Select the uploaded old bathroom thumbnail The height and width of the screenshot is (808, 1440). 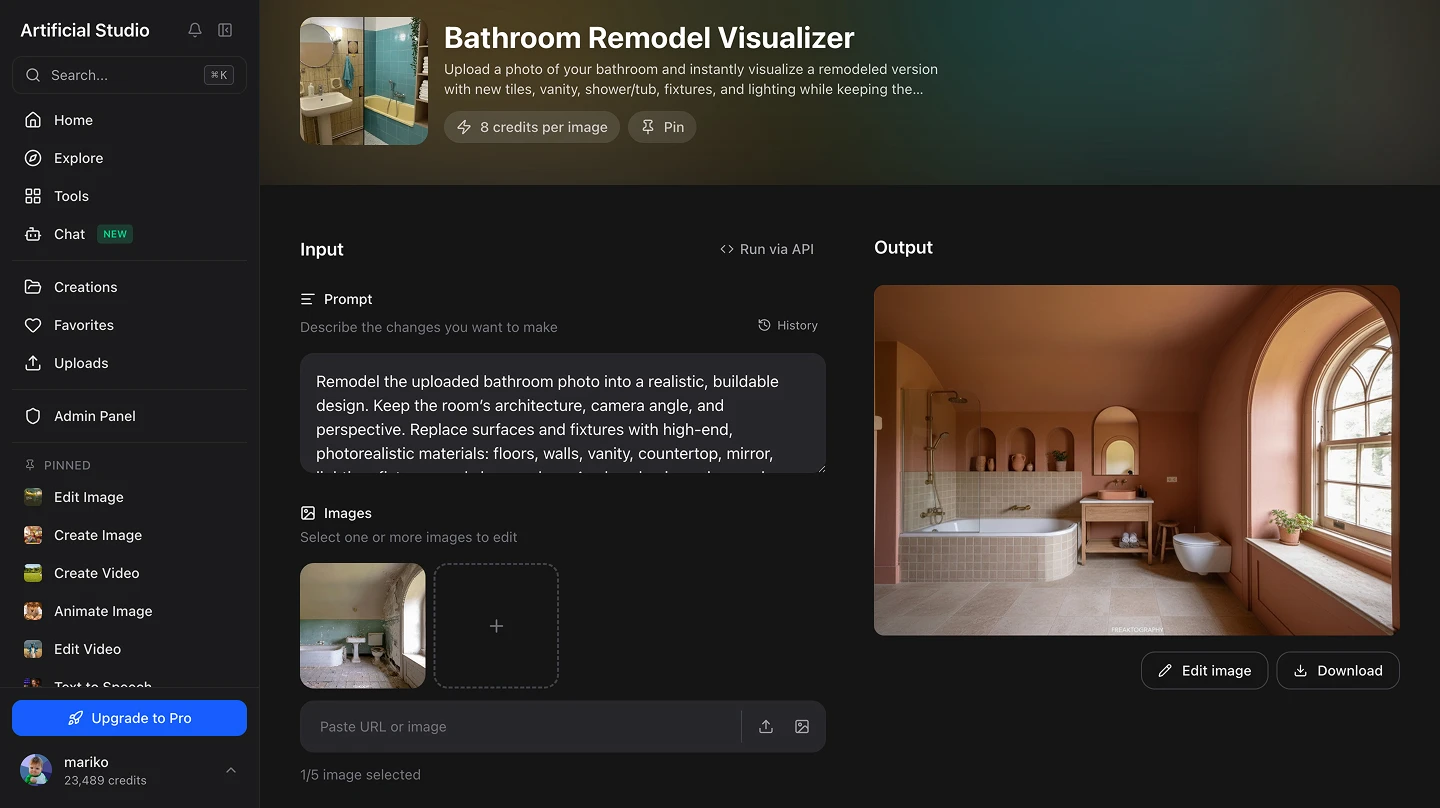click(x=363, y=626)
